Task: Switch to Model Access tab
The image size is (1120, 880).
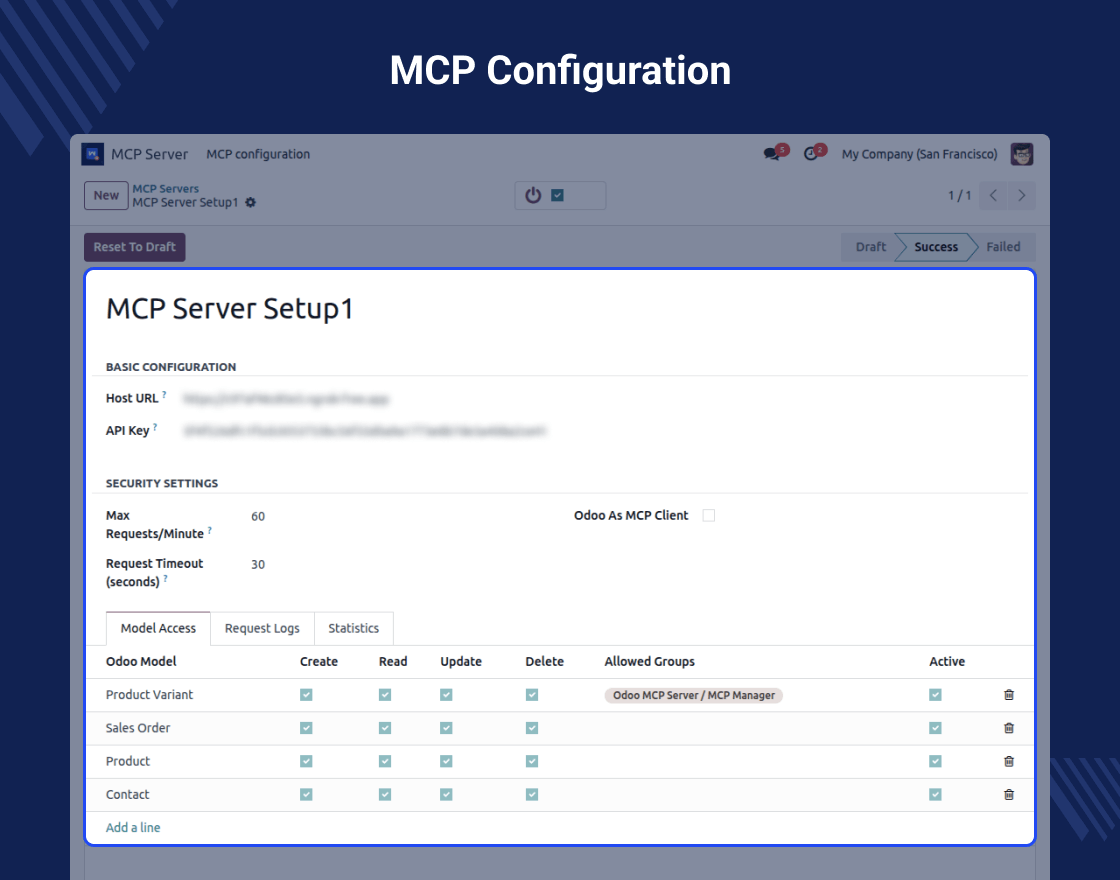Action: click(158, 629)
